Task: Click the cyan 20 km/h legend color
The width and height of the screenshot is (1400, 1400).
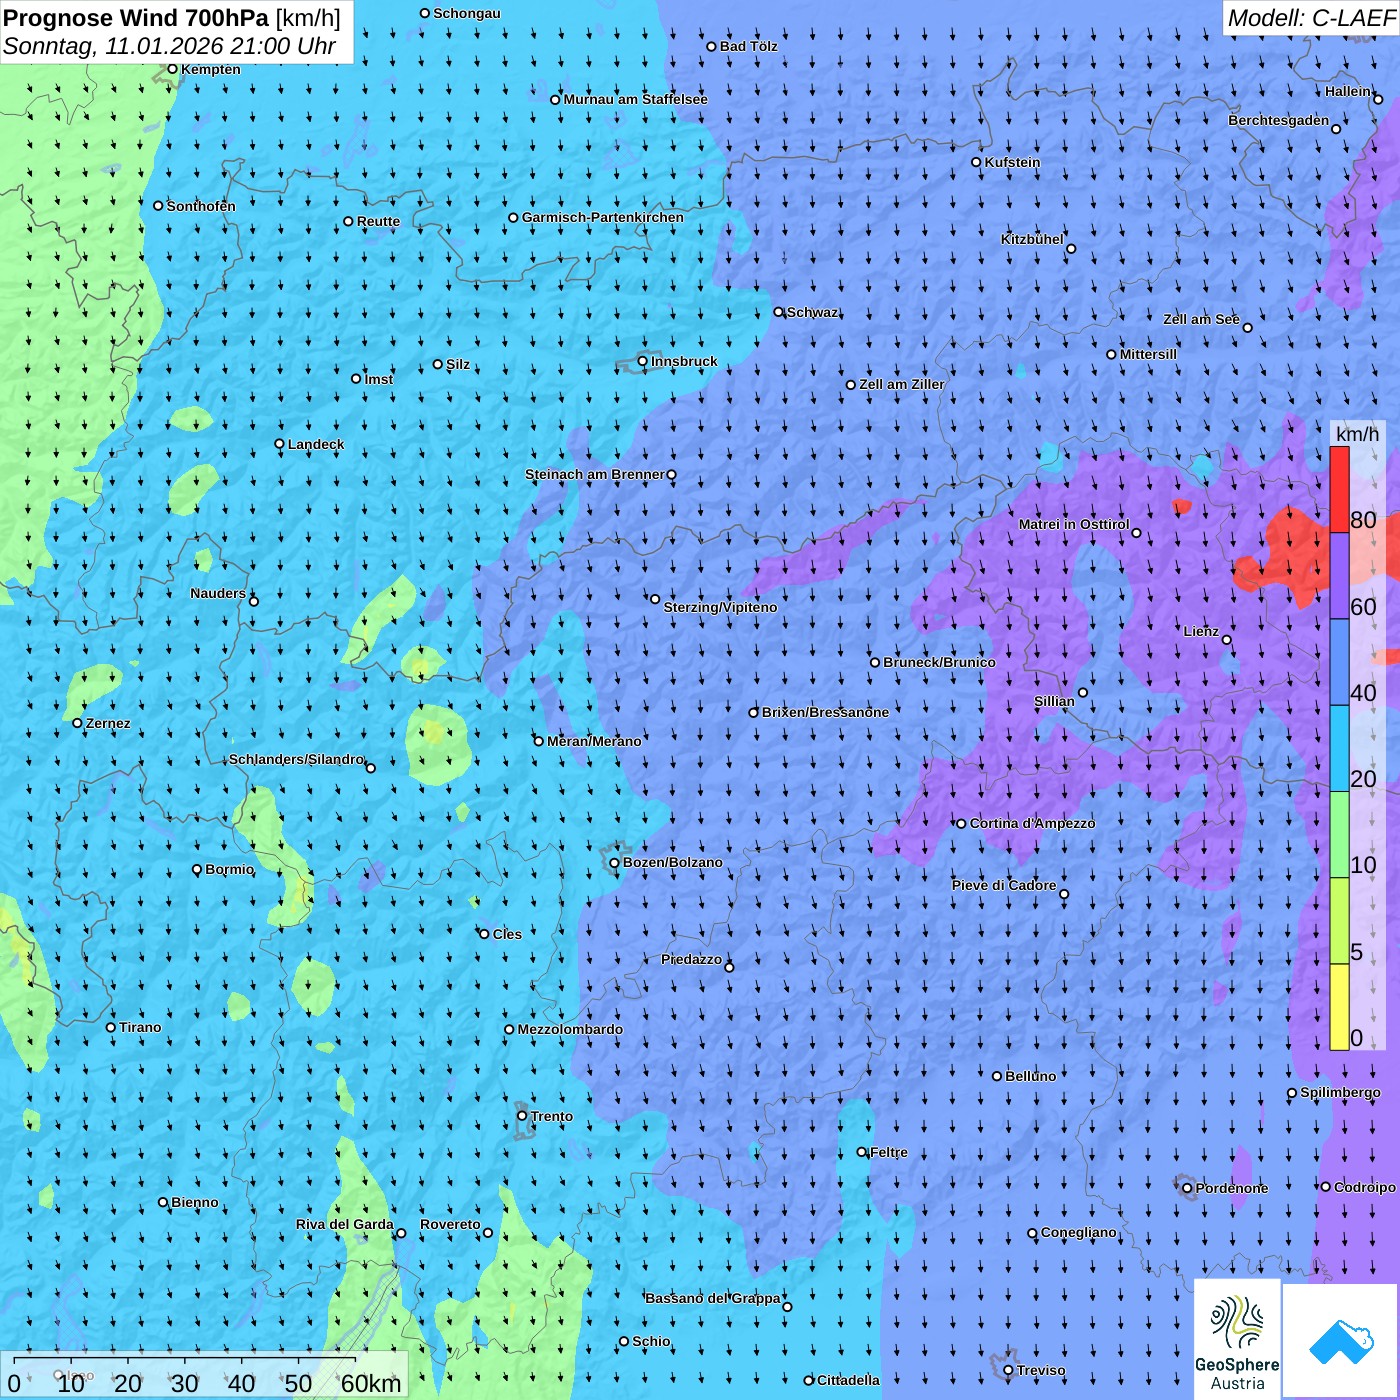Action: tap(1339, 749)
